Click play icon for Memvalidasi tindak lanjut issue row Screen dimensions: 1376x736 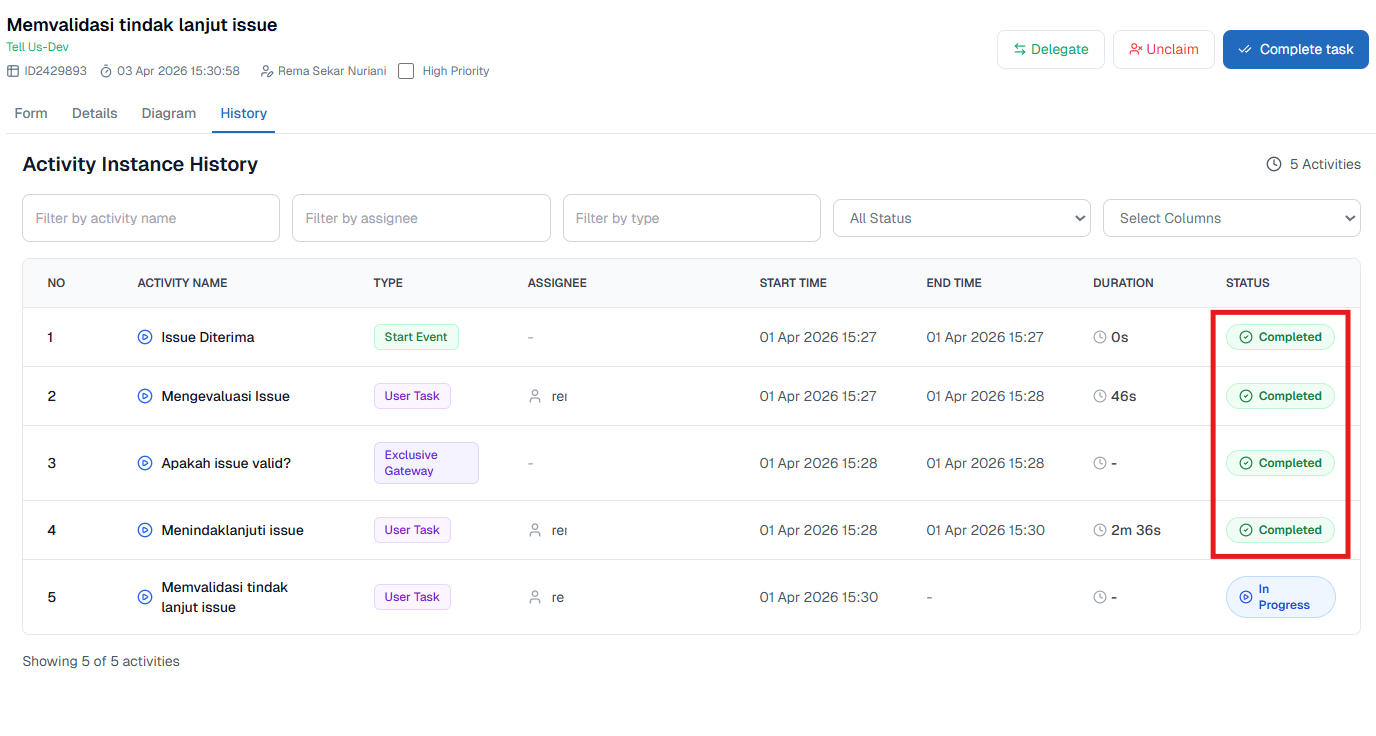tap(144, 597)
